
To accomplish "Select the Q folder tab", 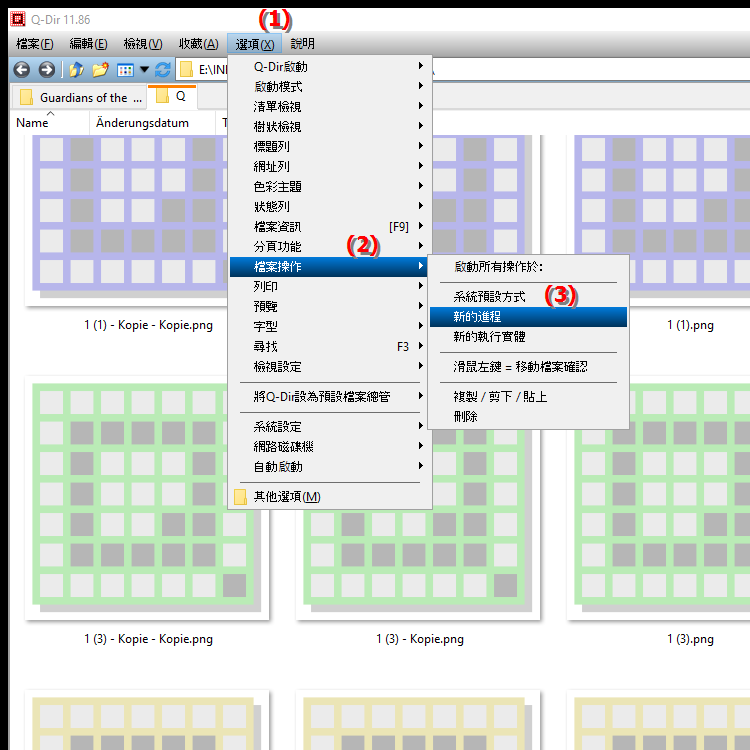I will [x=172, y=97].
